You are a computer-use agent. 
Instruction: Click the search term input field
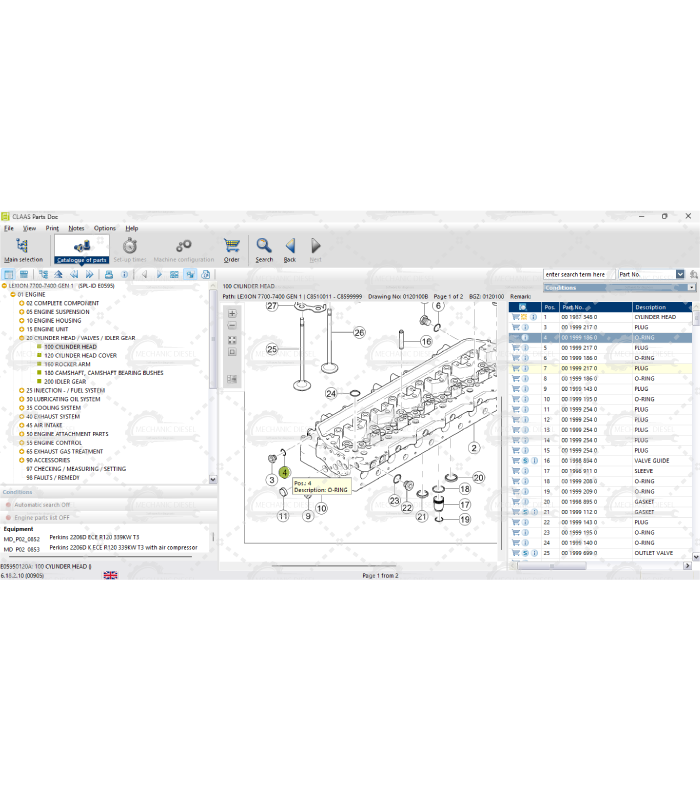pyautogui.click(x=577, y=274)
